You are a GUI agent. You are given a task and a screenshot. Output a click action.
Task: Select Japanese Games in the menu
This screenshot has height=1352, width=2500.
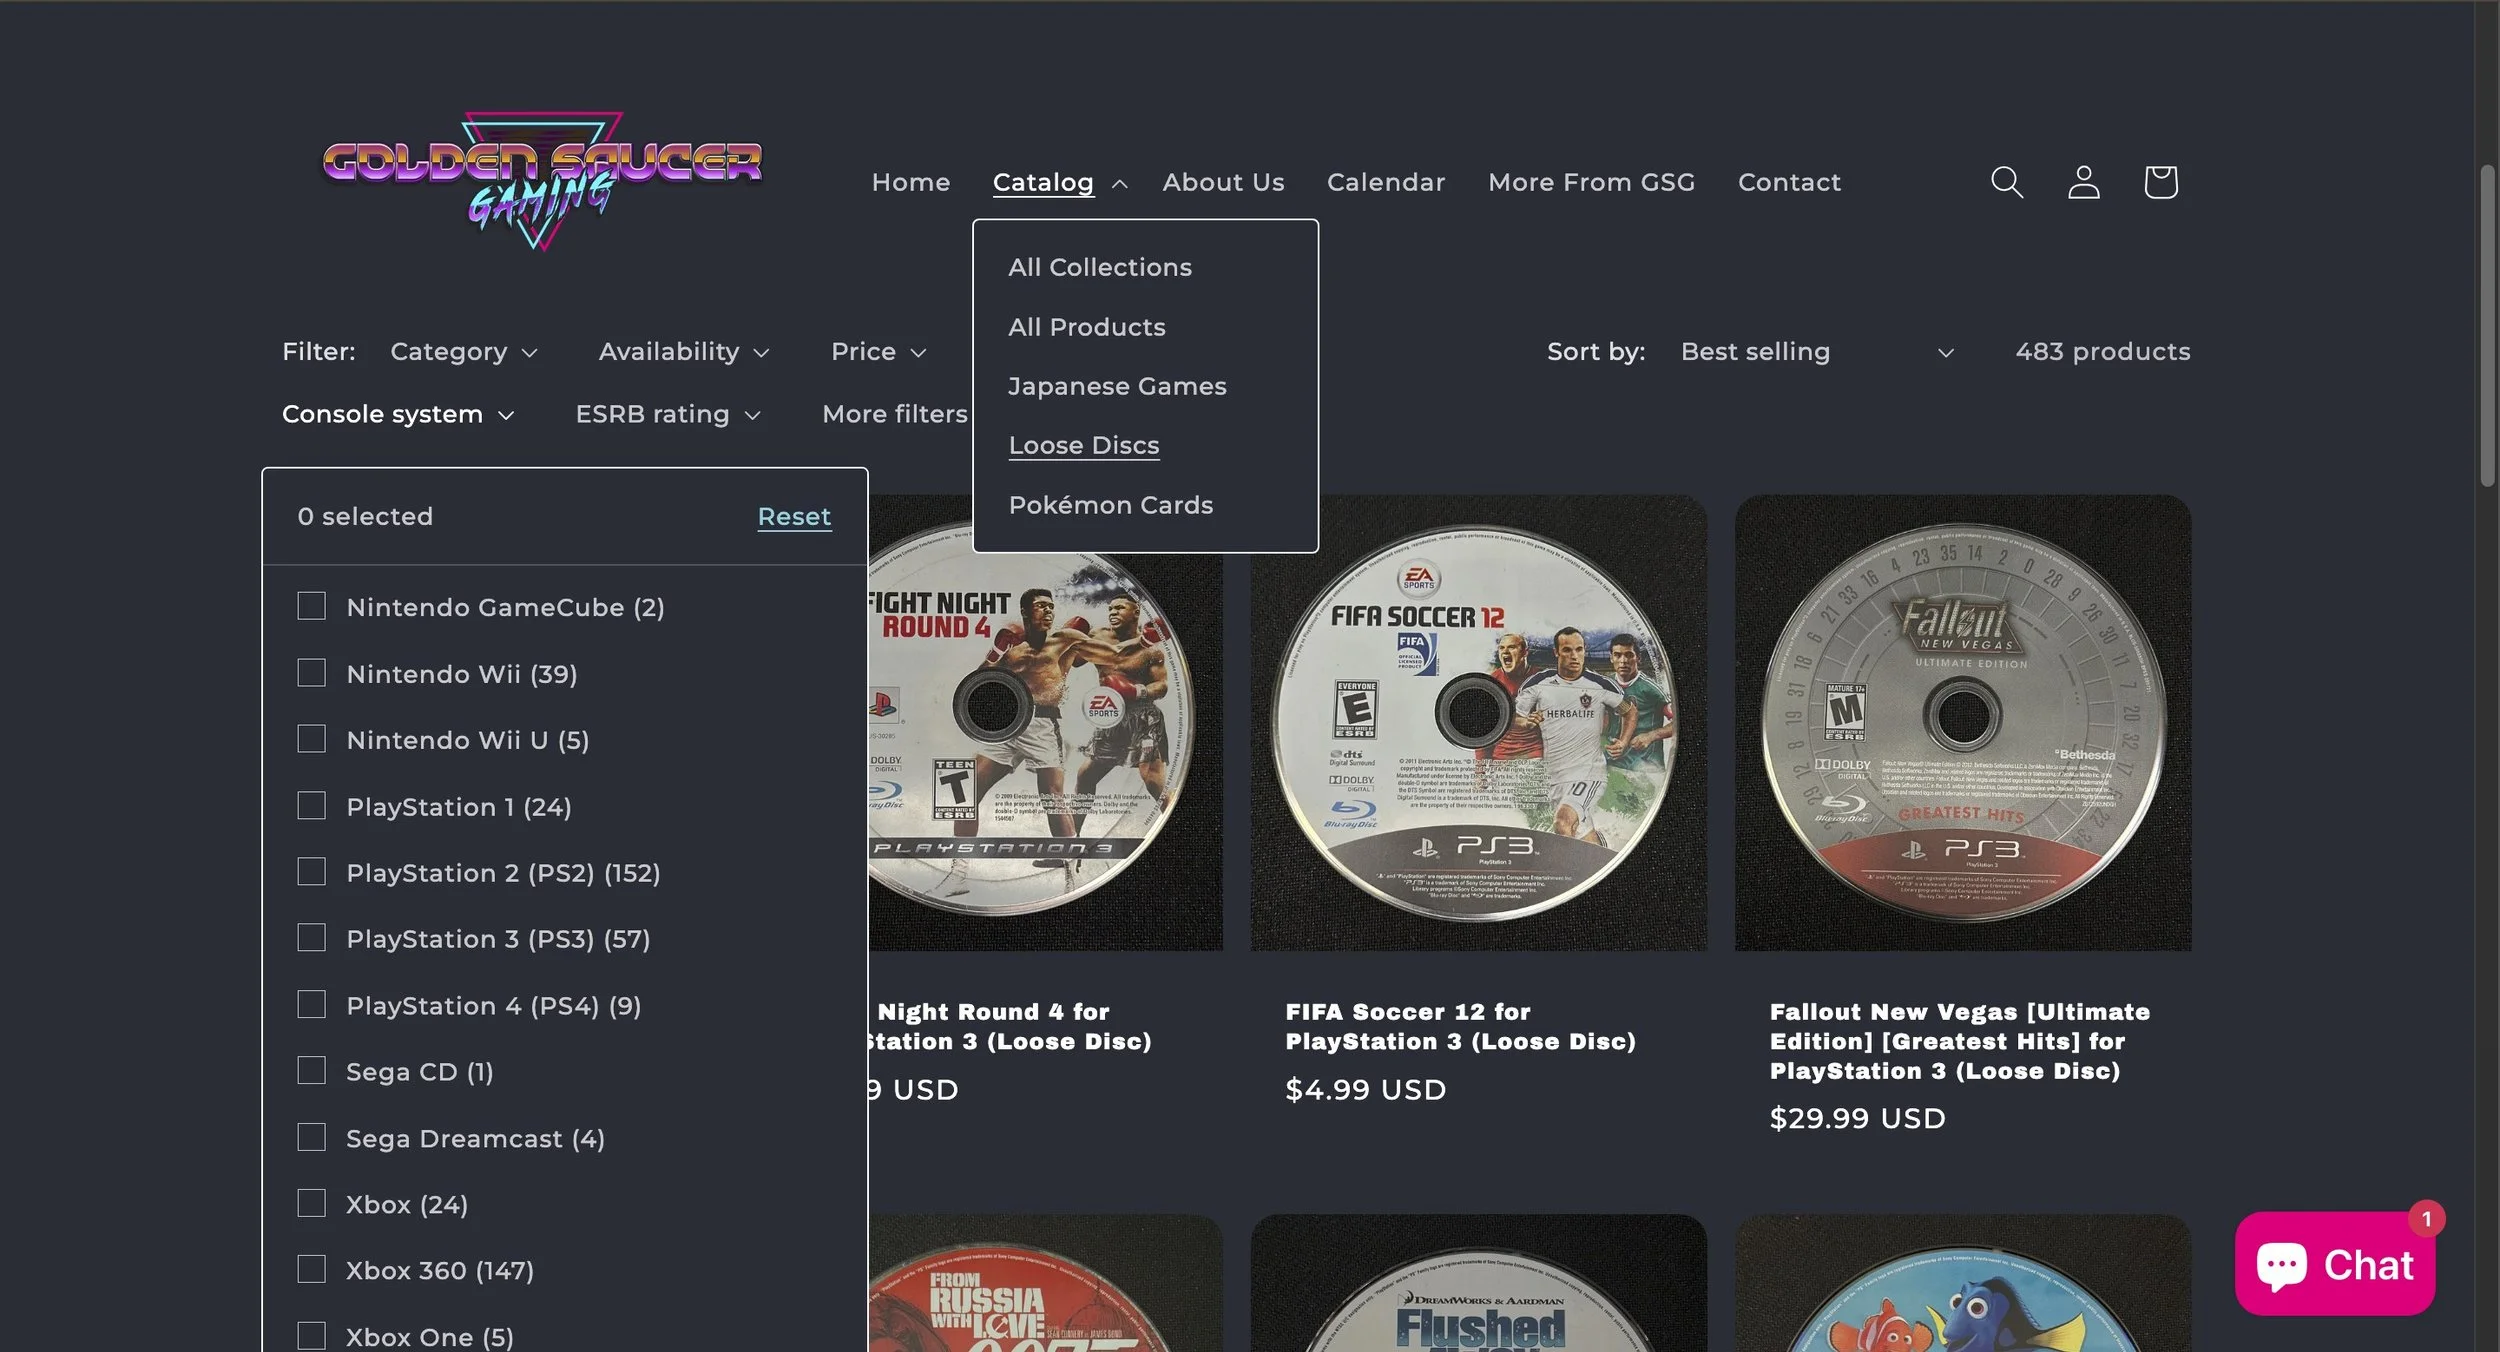click(1117, 386)
